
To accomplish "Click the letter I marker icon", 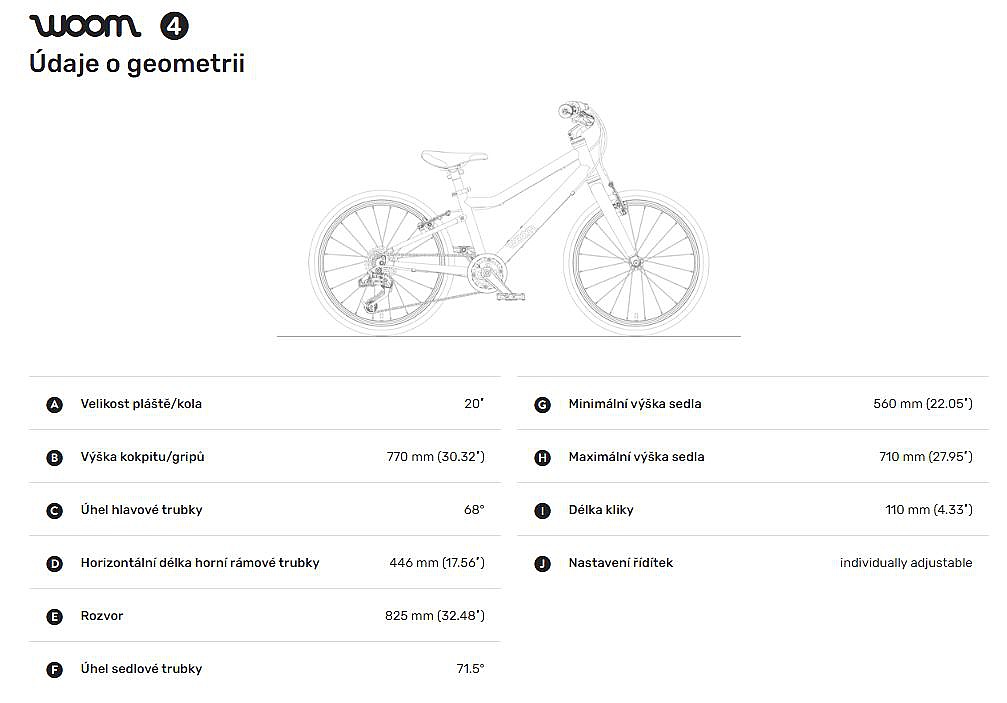I will pos(543,511).
